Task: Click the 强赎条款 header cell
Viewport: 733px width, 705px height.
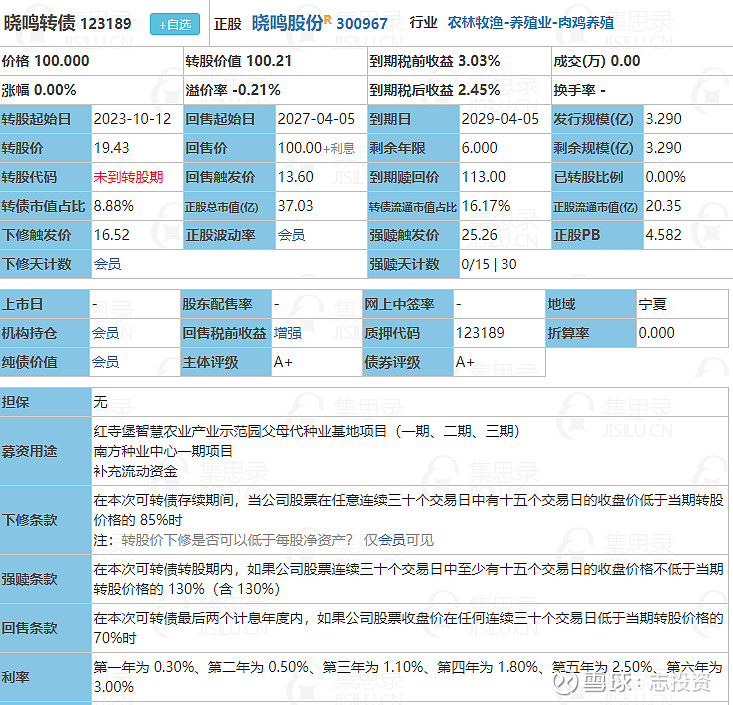Action: coord(45,579)
